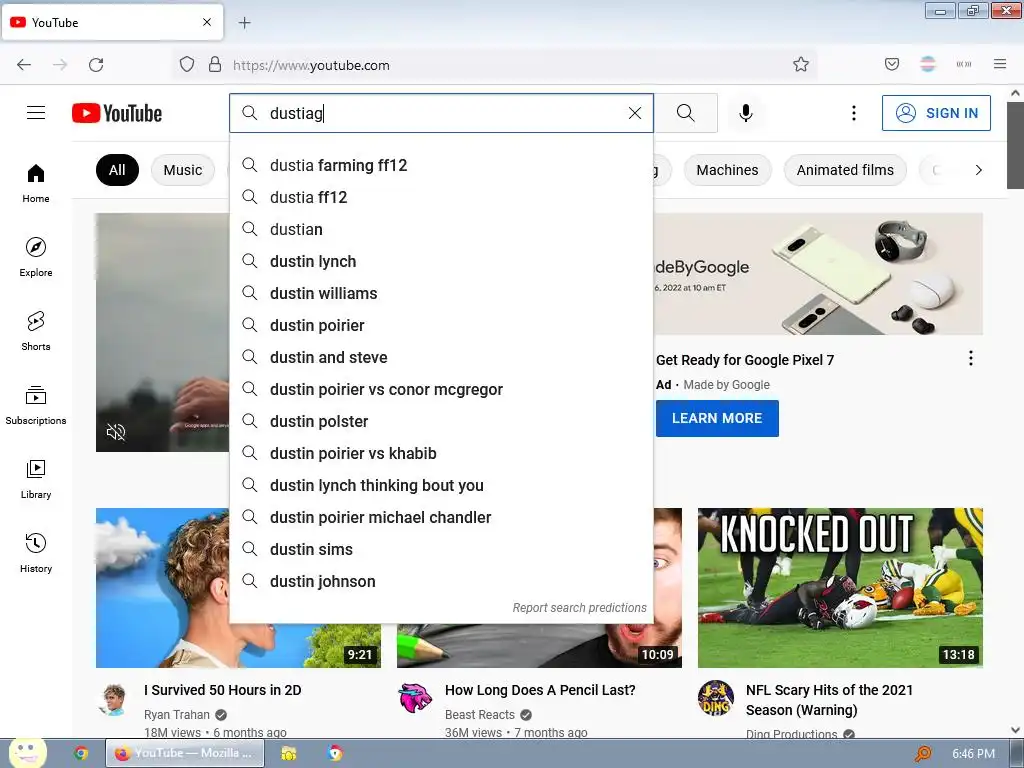This screenshot has width=1024, height=768.
Task: Click Ding Productions channel avatar
Action: pos(716,699)
